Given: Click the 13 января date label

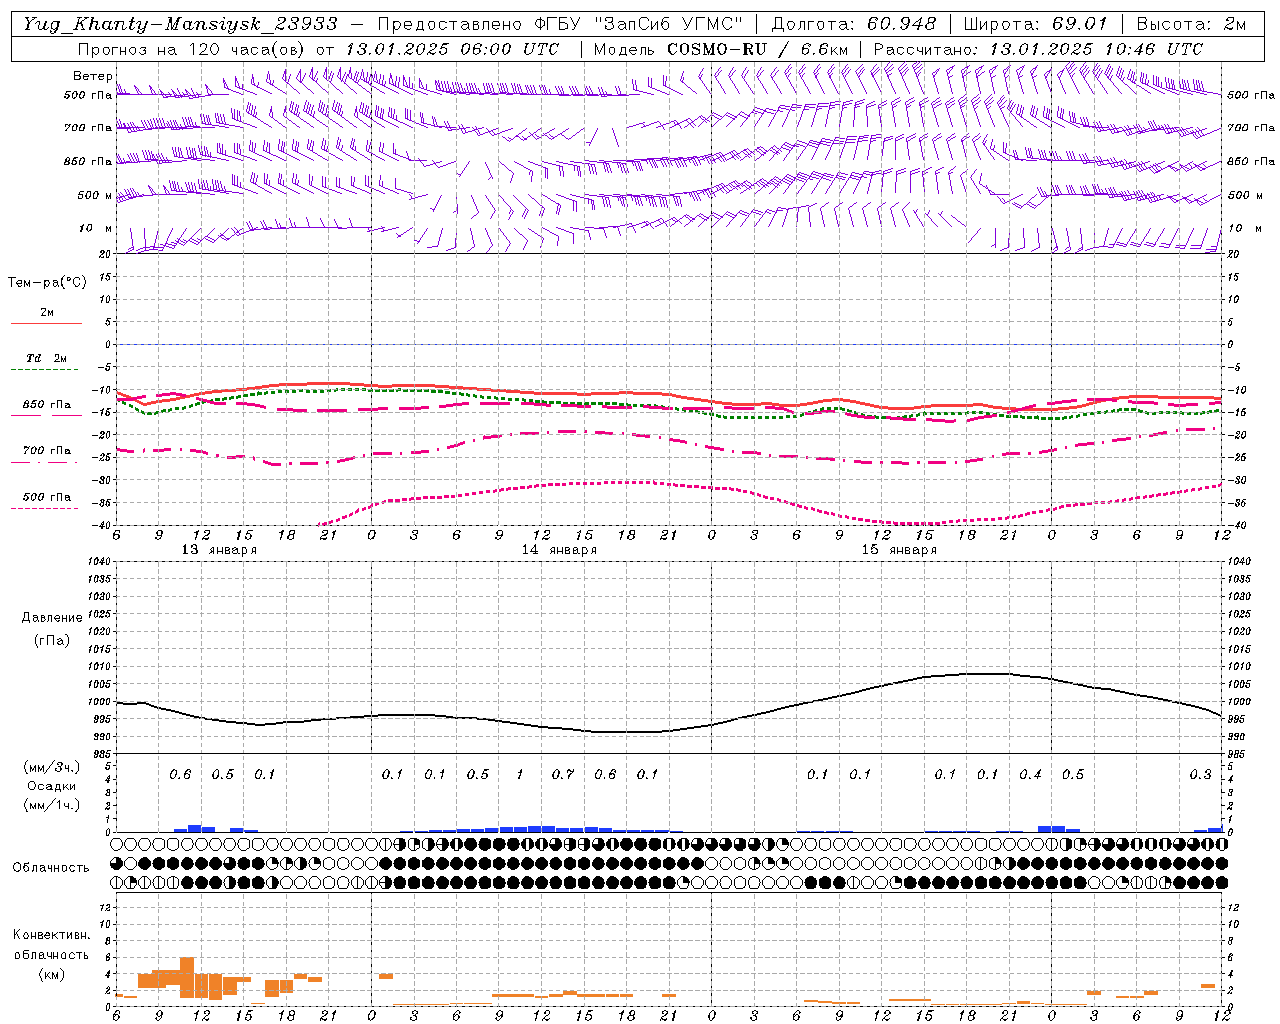Looking at the screenshot, I should (219, 550).
